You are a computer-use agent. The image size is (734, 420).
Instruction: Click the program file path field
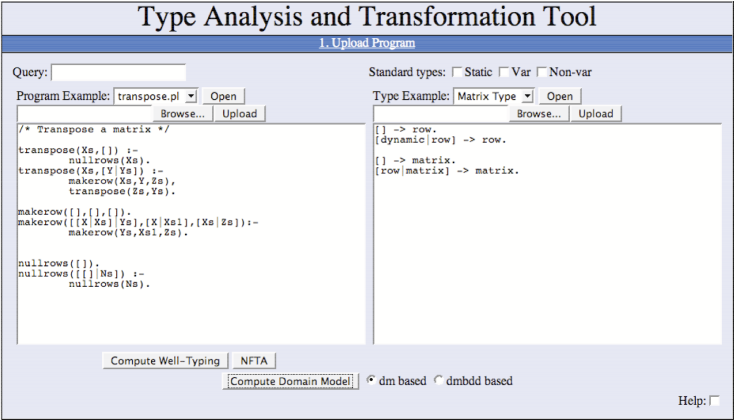pos(85,114)
